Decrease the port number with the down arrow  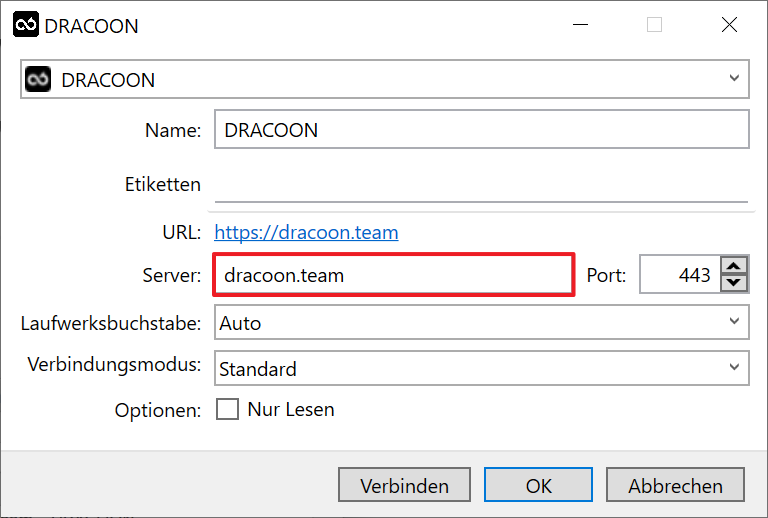pos(734,283)
